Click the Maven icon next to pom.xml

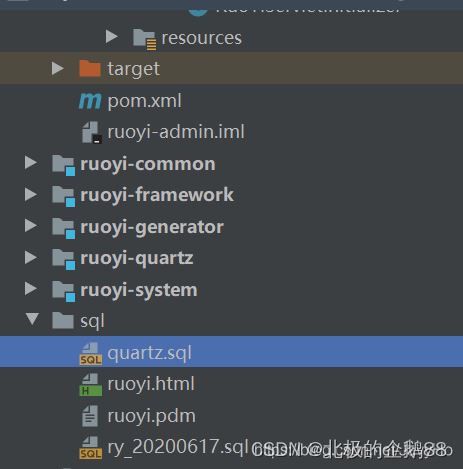[90, 101]
